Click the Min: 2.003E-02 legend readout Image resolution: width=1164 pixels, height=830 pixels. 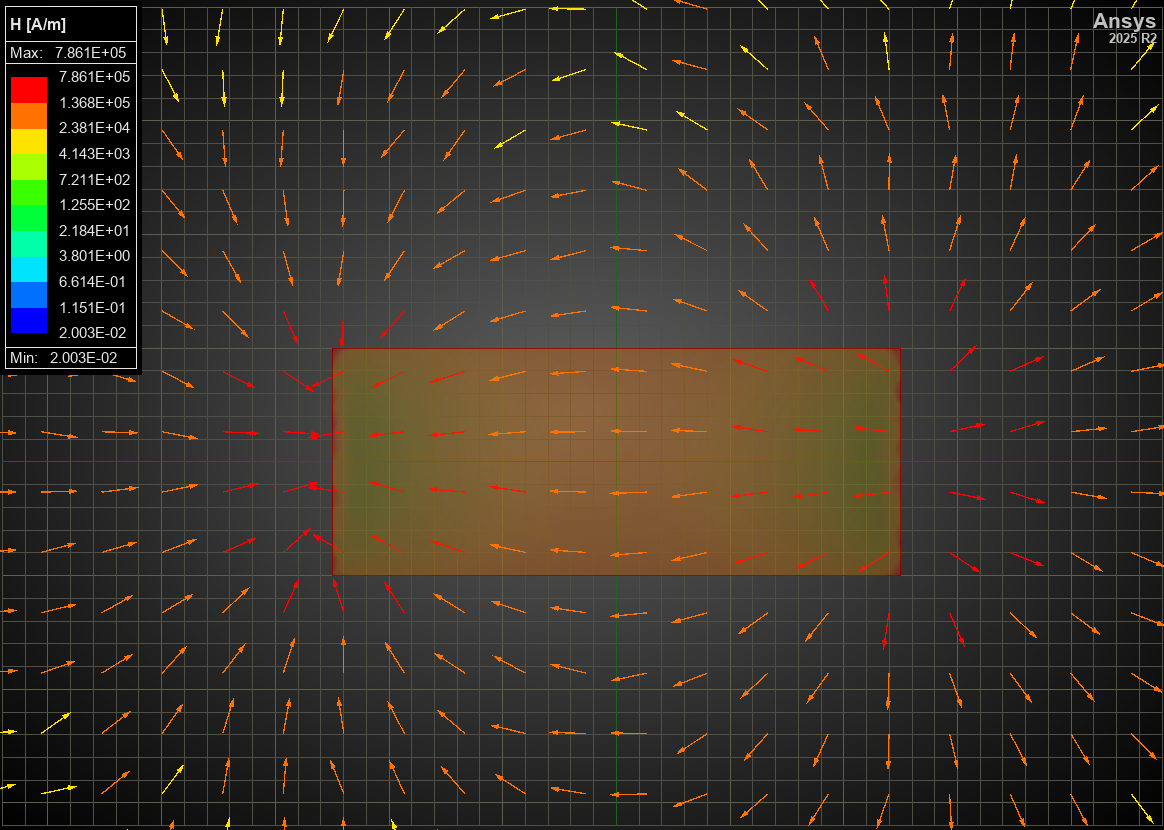click(64, 358)
